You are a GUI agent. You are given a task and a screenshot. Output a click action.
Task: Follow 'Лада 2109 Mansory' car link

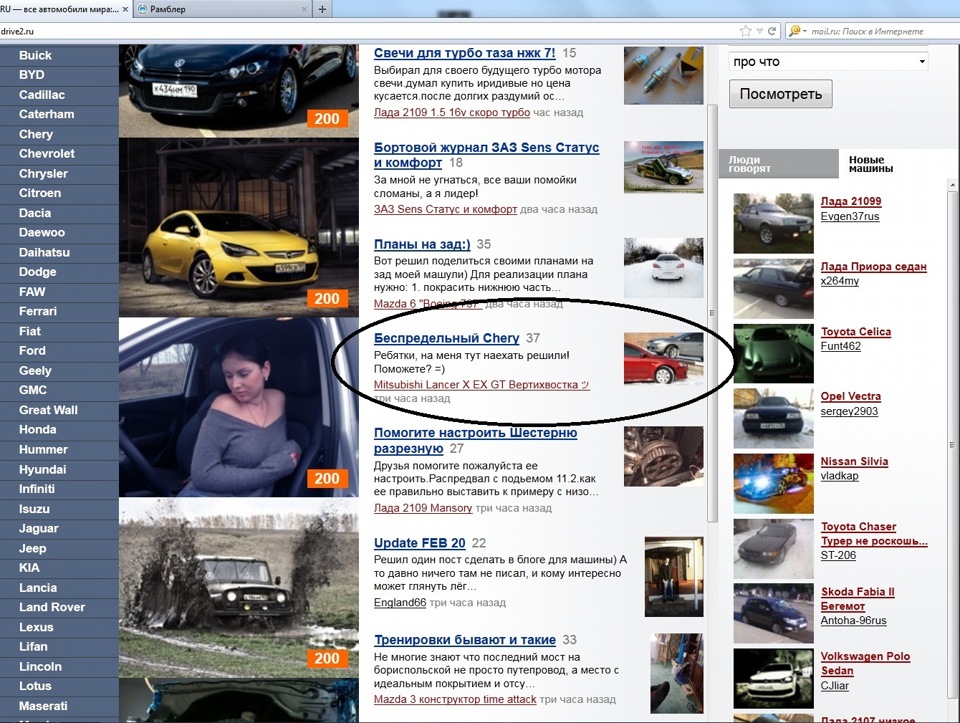[423, 508]
